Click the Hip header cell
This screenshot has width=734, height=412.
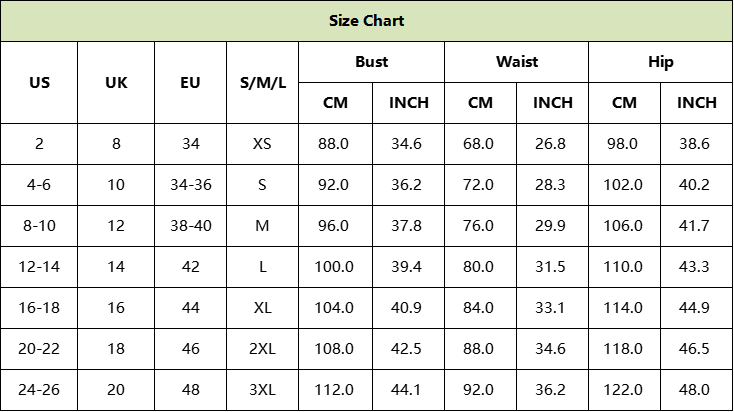click(661, 62)
